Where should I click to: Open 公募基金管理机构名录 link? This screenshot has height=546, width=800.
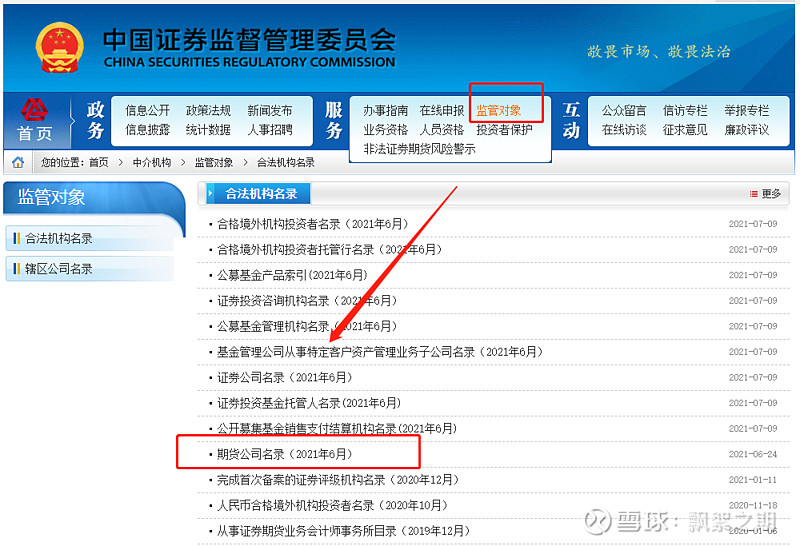click(307, 326)
